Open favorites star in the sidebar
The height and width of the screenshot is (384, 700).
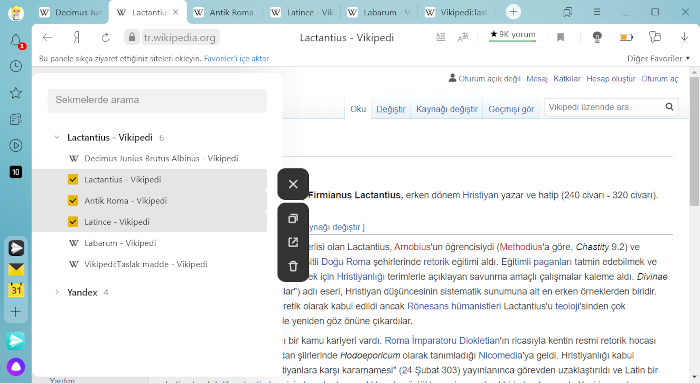click(16, 93)
